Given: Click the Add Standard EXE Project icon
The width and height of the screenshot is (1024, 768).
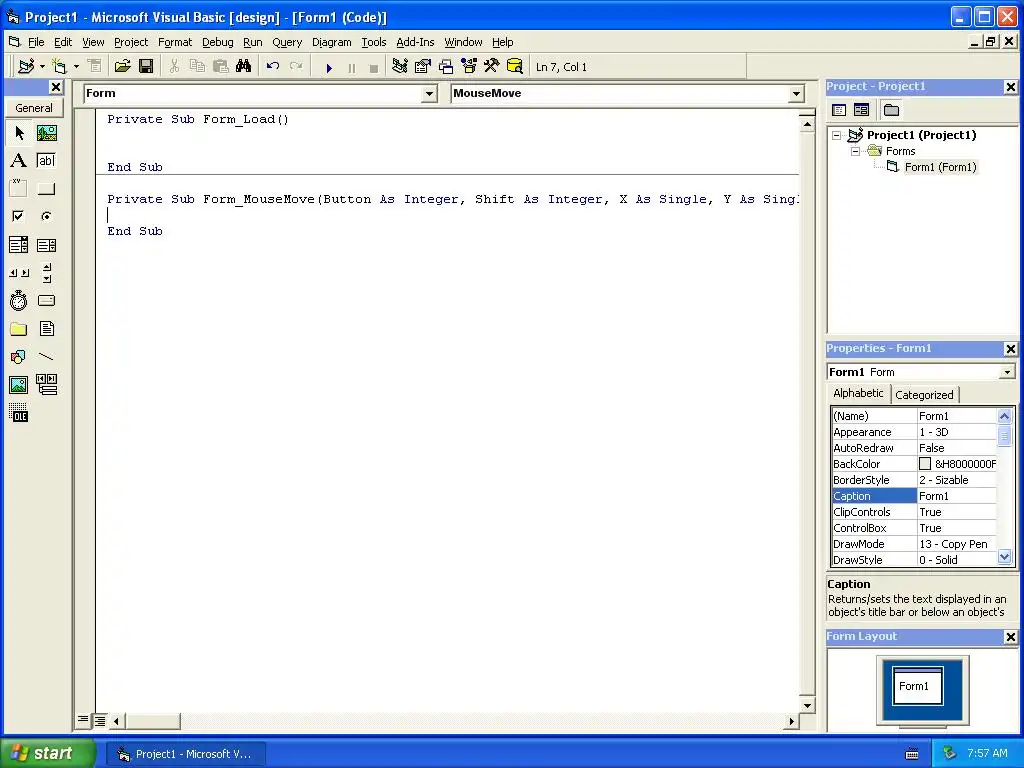Looking at the screenshot, I should (26, 67).
